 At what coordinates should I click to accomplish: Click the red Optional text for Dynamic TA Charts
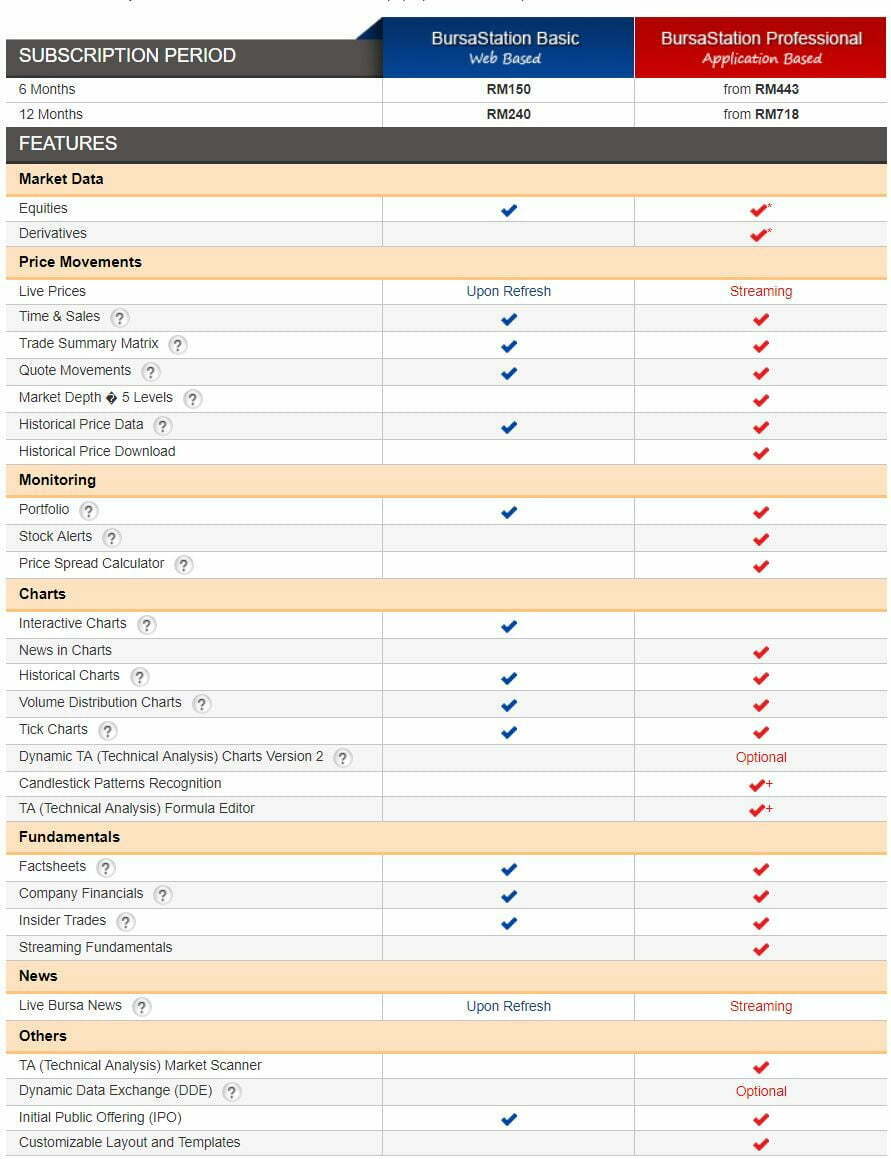[x=761, y=757]
